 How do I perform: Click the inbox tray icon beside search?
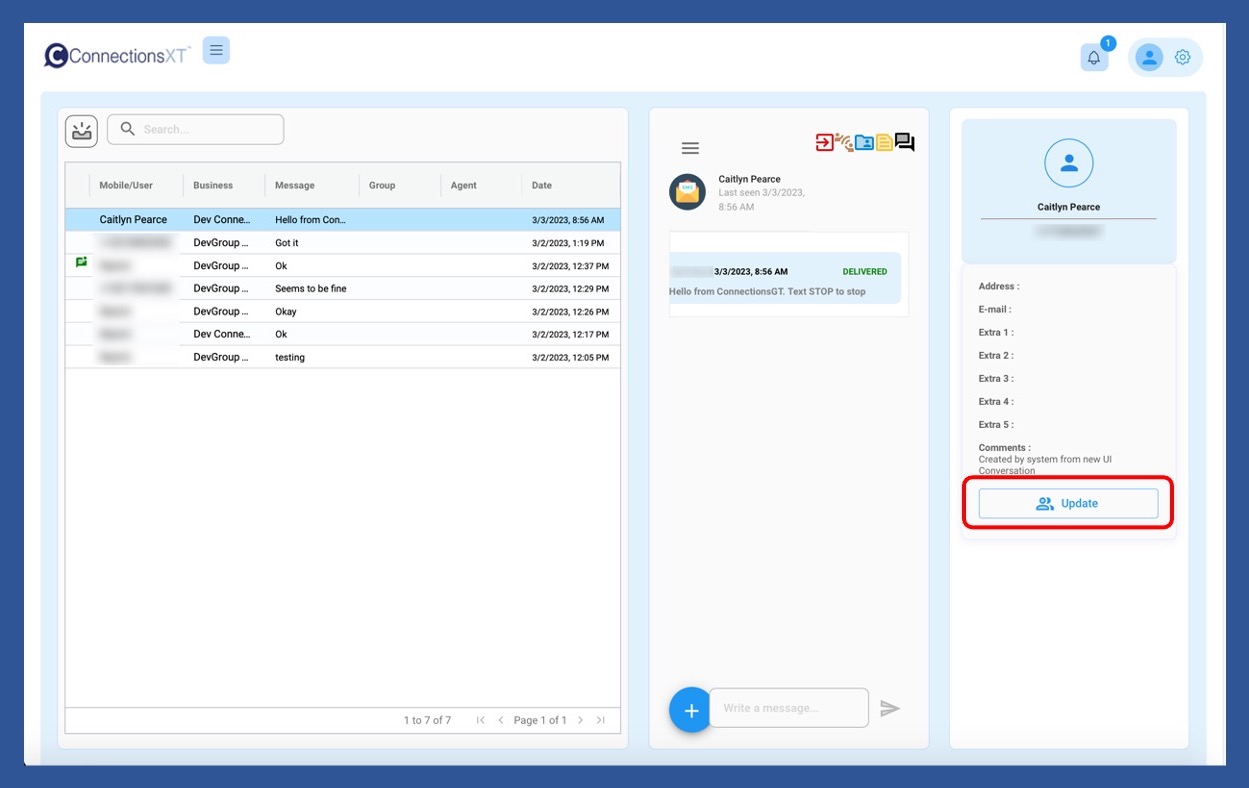81,131
